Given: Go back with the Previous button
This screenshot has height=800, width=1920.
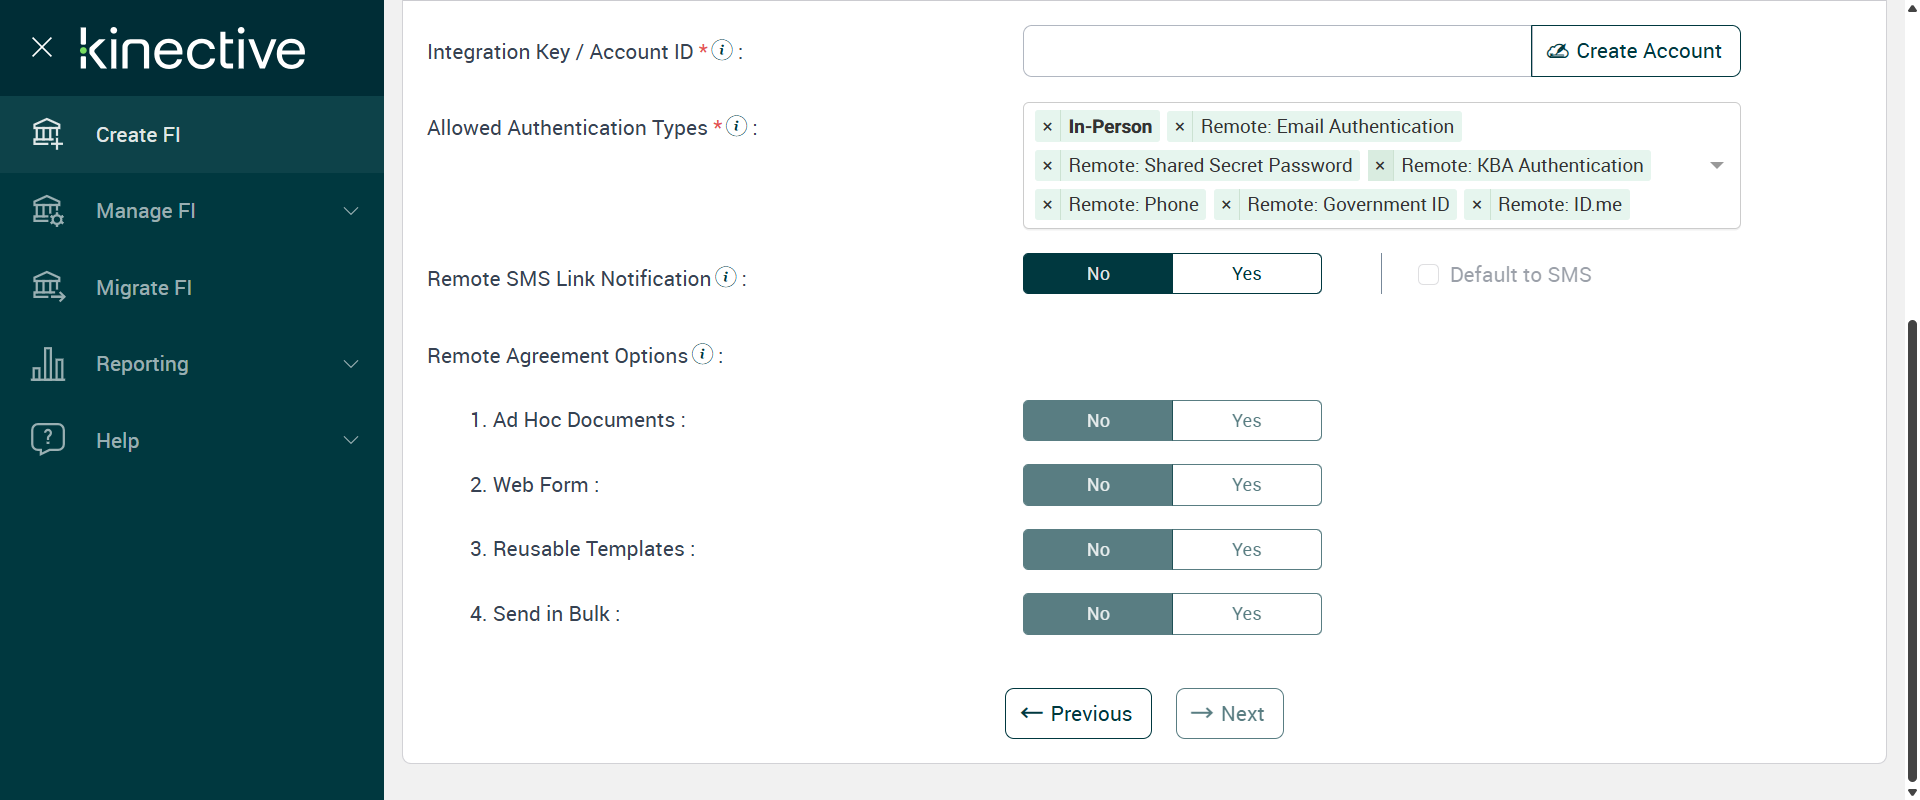Looking at the screenshot, I should coord(1078,714).
